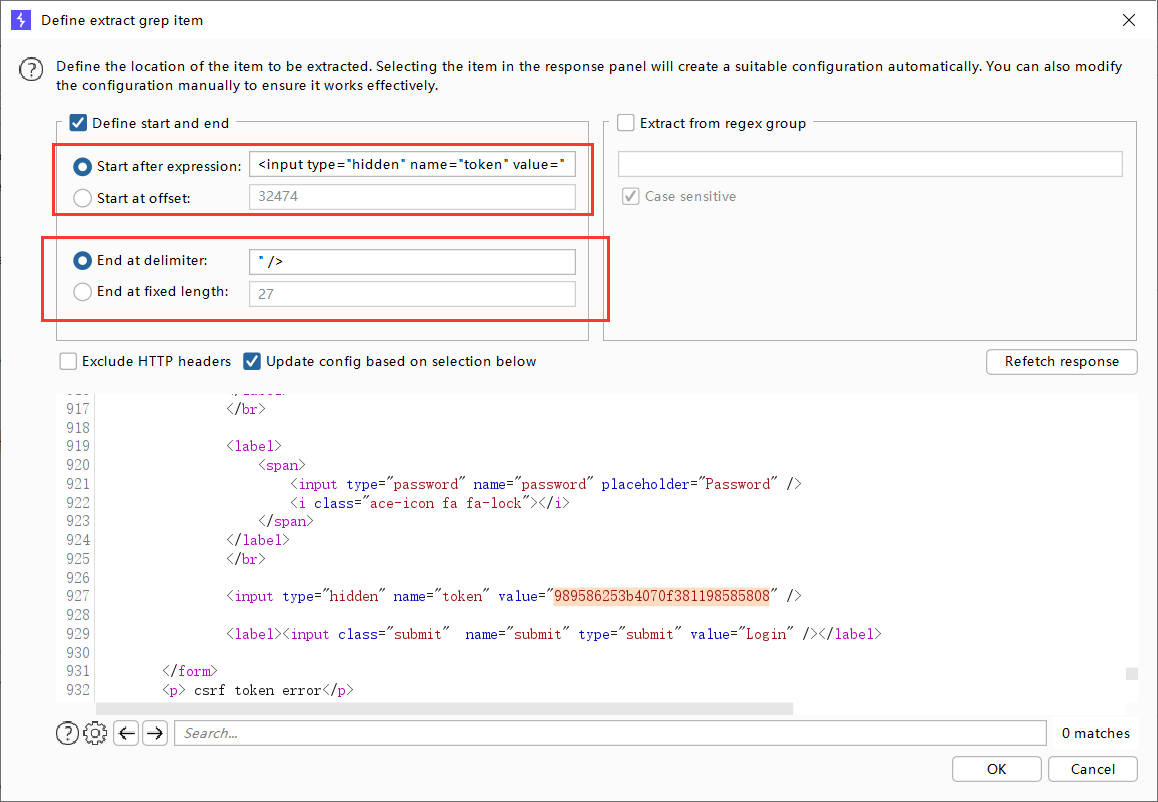
Task: Click the closing form tag on line 931
Action: point(190,671)
